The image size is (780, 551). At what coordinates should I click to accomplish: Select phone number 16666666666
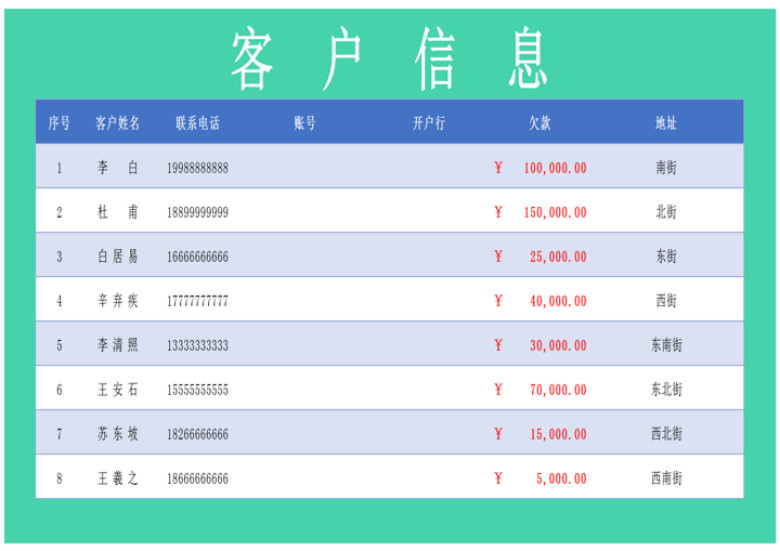(x=197, y=257)
